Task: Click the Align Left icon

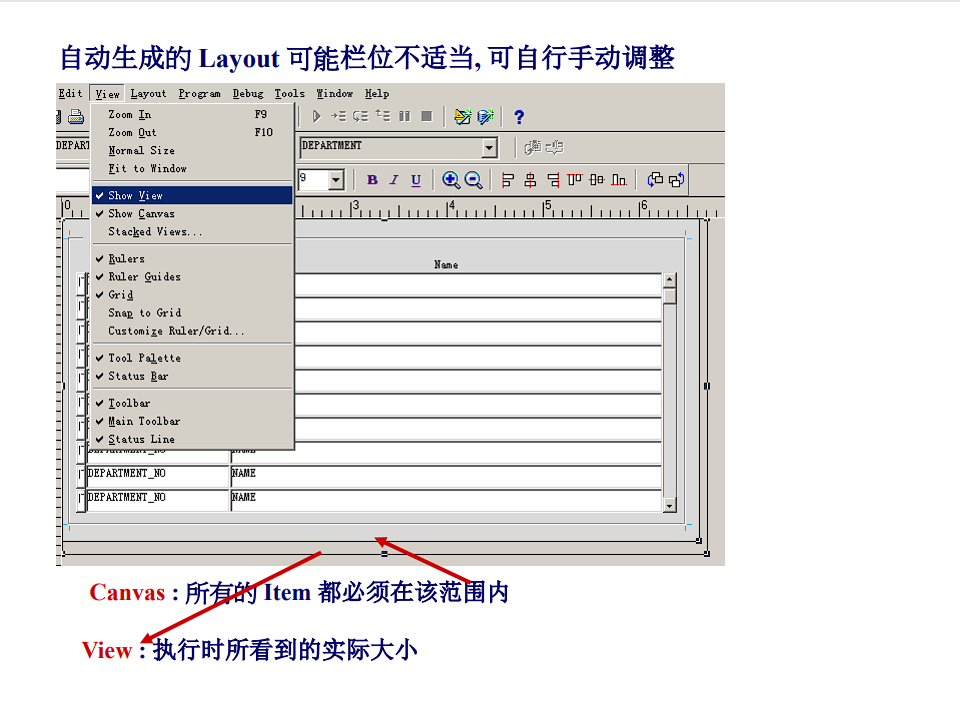Action: point(508,180)
